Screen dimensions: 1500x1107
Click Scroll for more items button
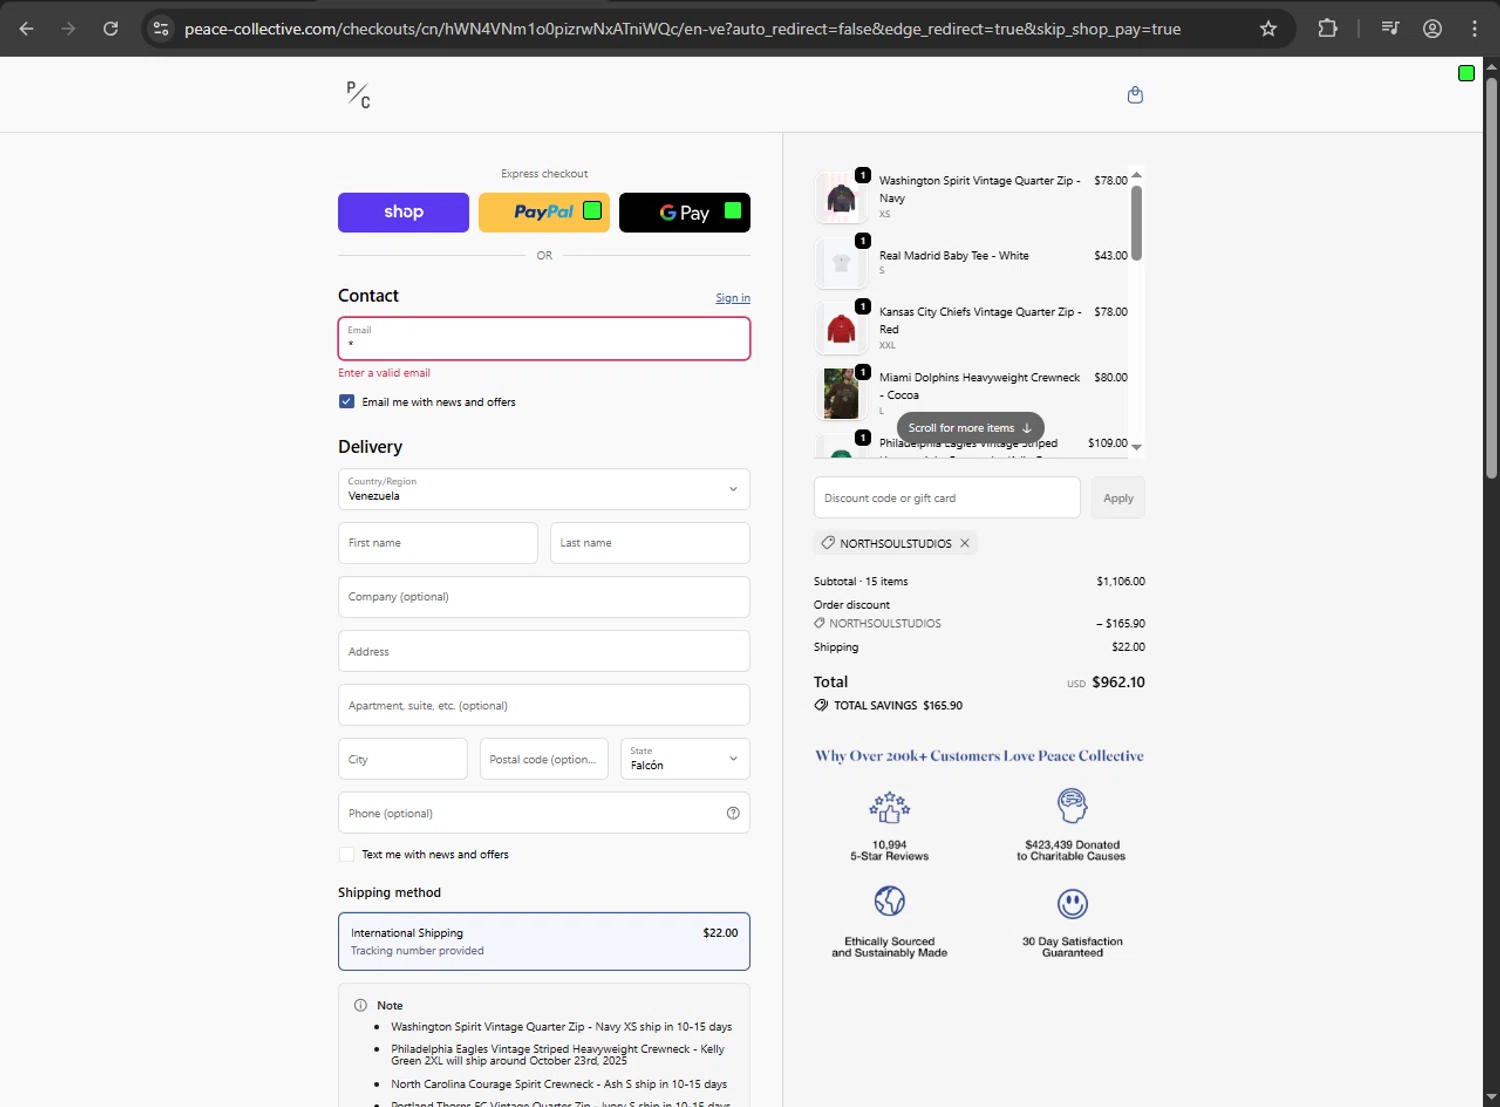click(x=970, y=428)
